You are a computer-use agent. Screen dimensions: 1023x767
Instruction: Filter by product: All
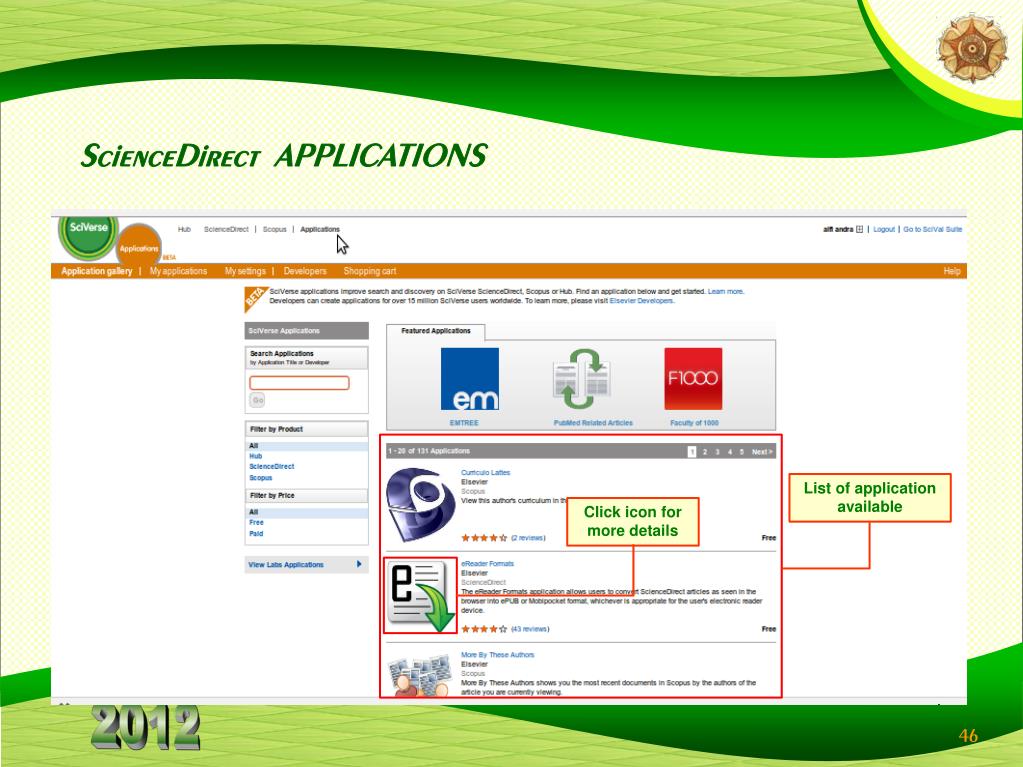(x=254, y=446)
